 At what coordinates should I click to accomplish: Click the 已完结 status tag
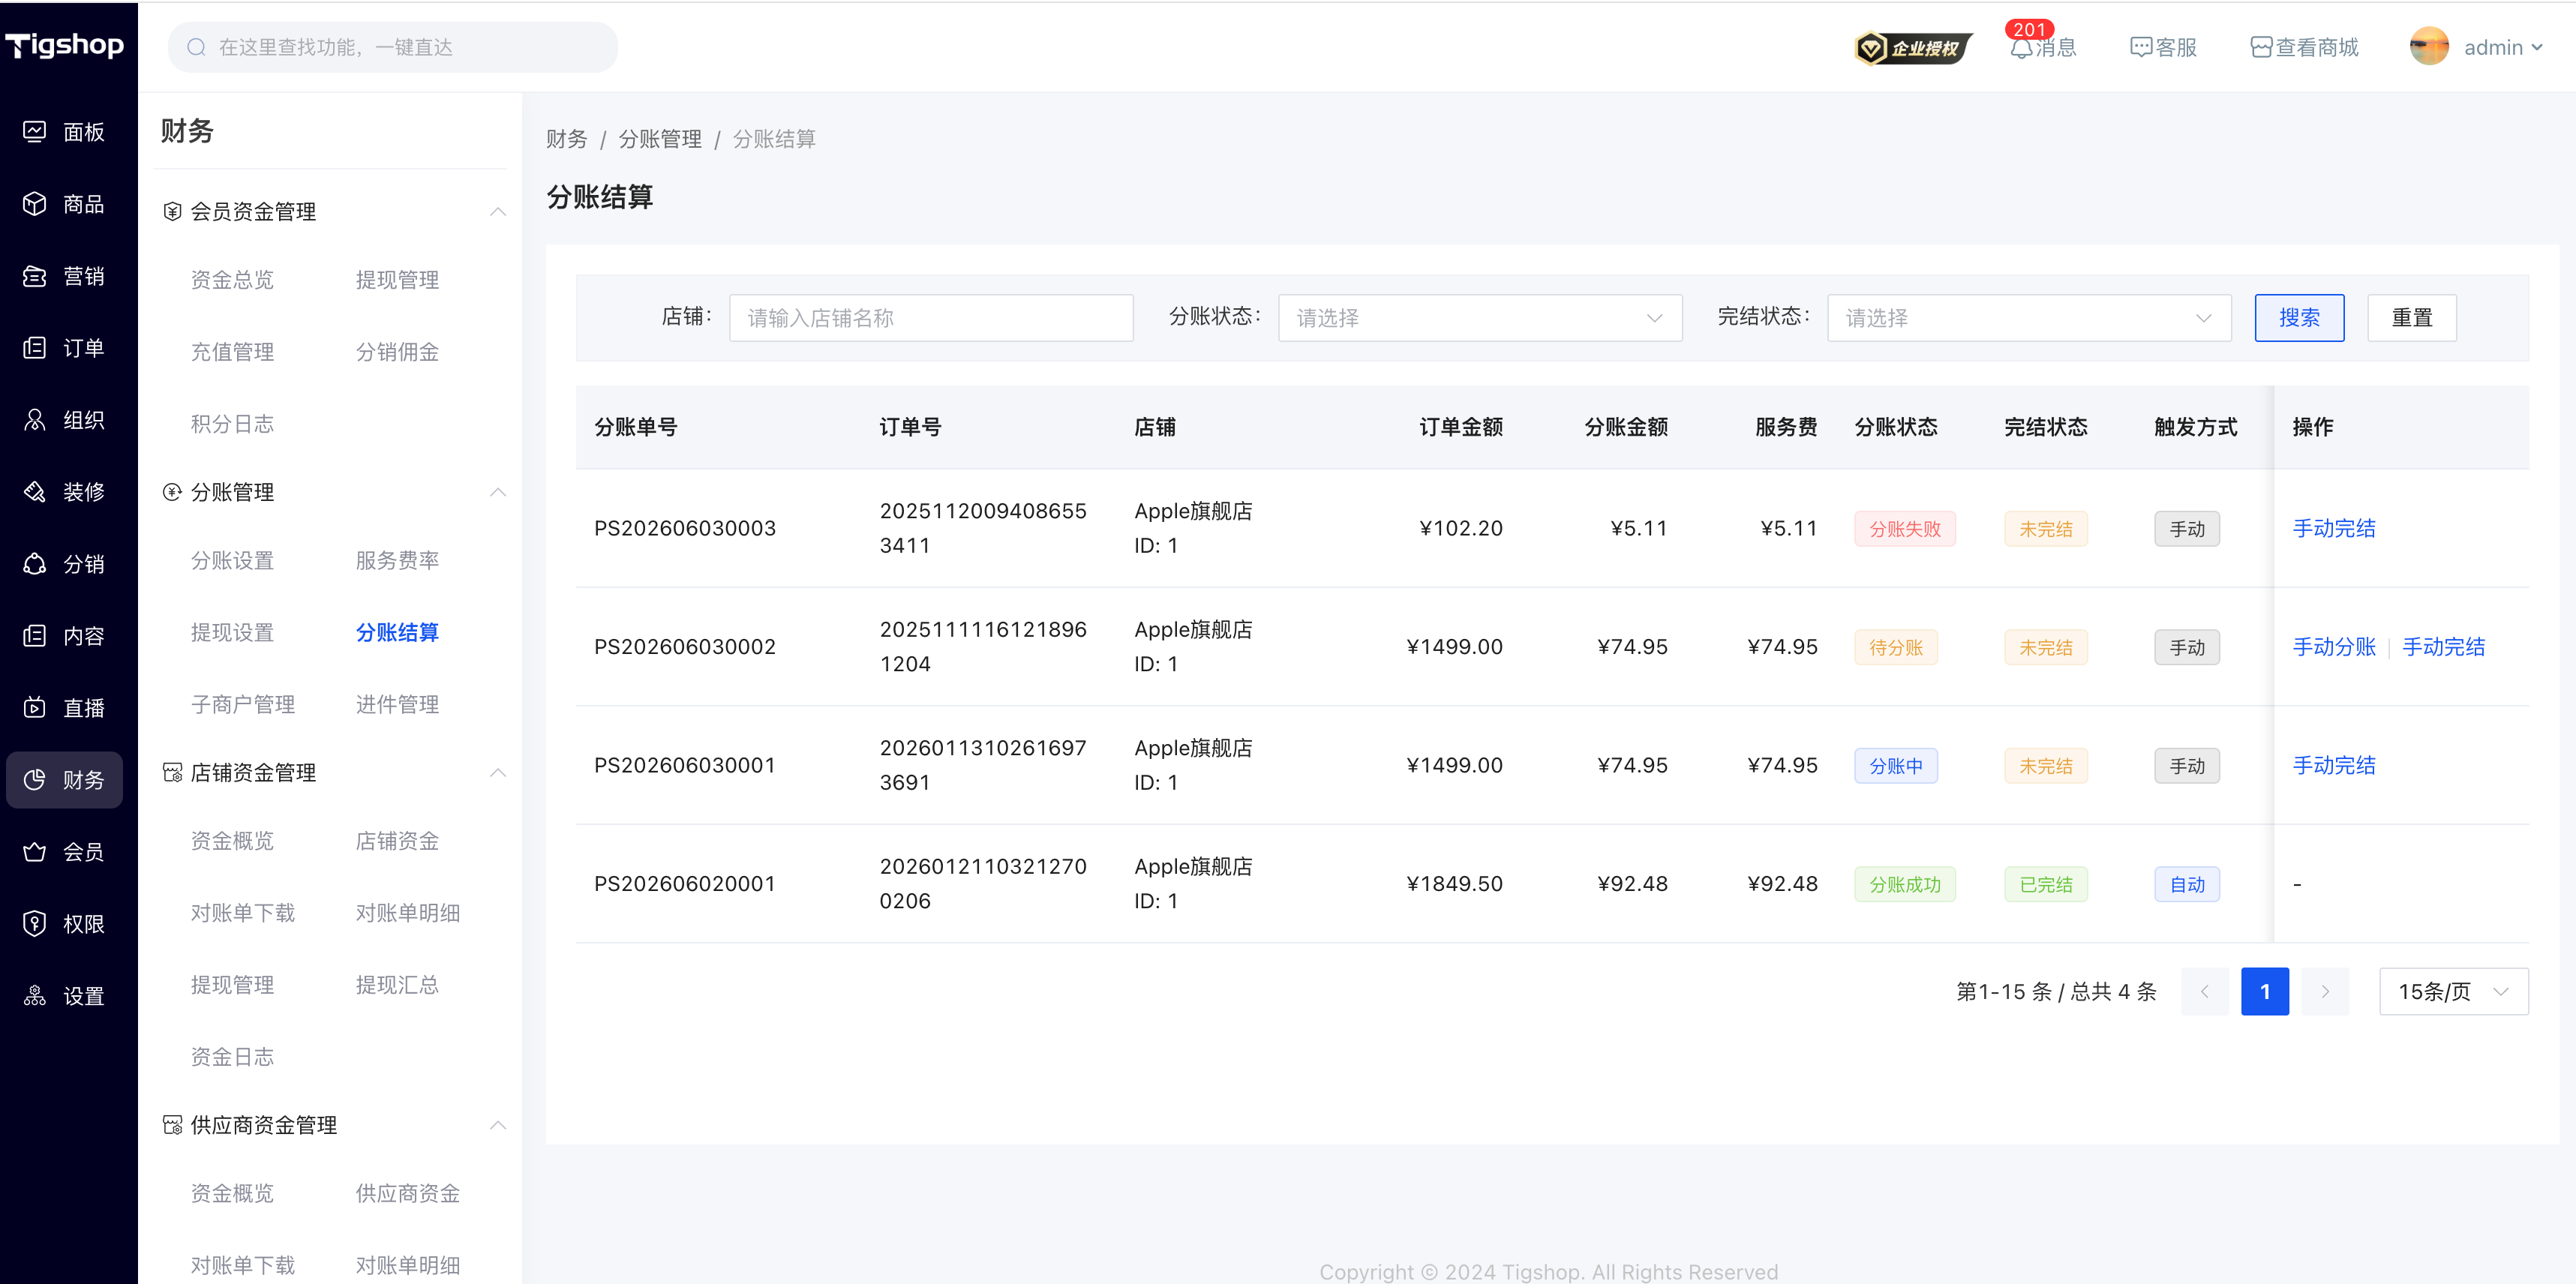(x=2046, y=884)
